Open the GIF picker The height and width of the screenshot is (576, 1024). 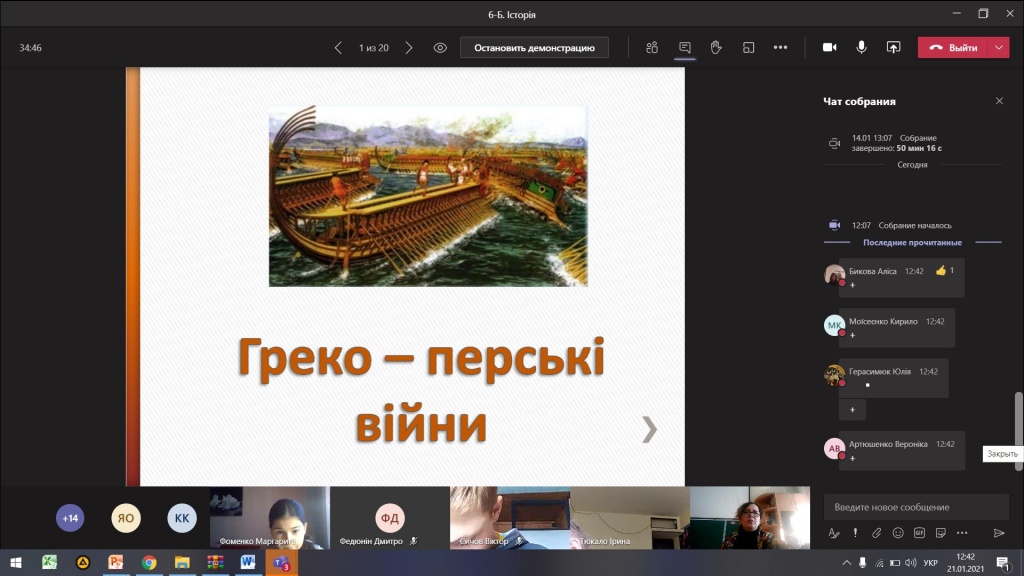(919, 533)
